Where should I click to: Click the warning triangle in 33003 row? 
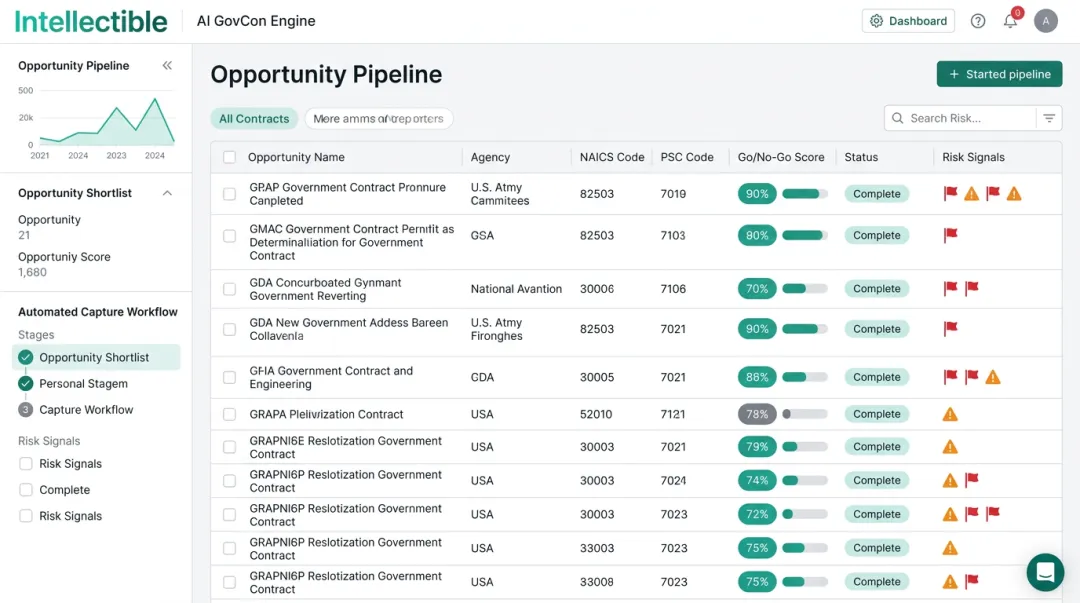pos(950,548)
